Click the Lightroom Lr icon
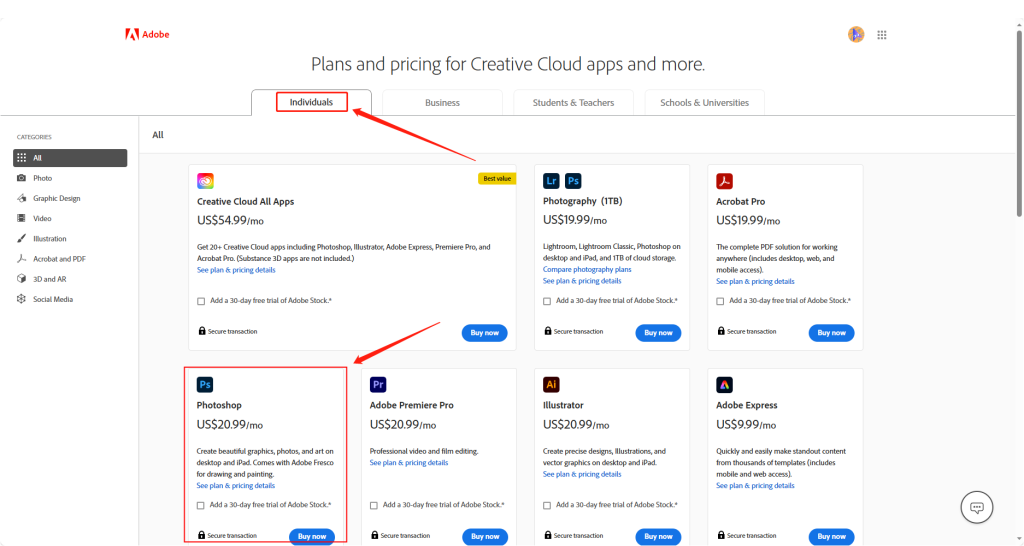The image size is (1024, 546). coord(551,181)
